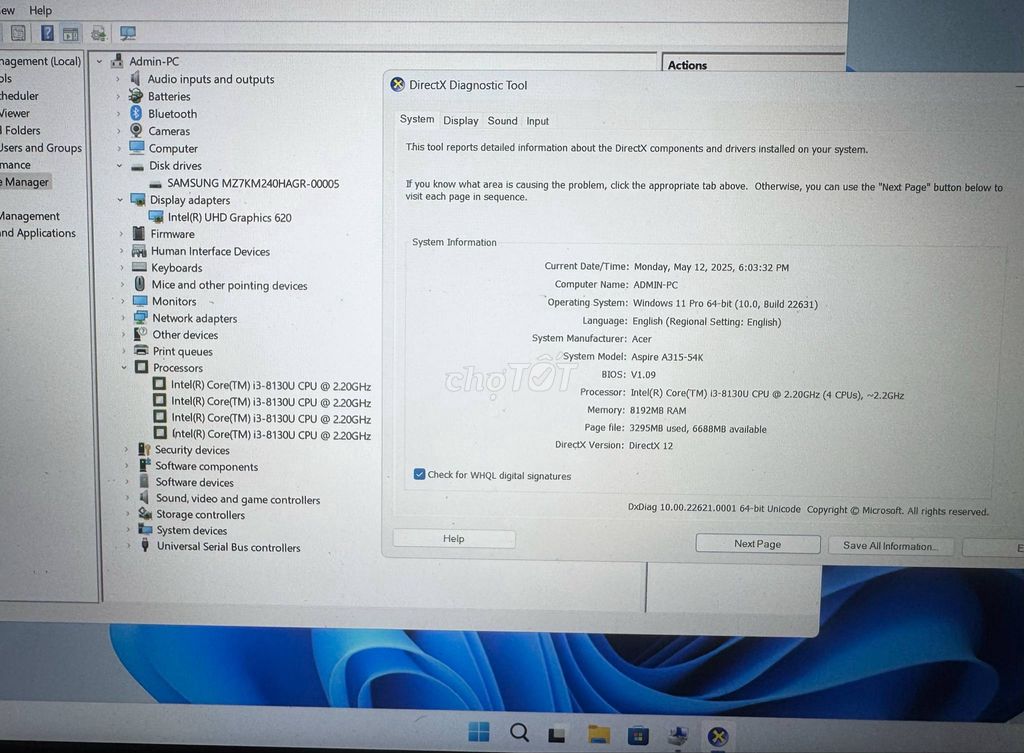Screen dimensions: 1024x753
Task: Click the Computer monitor icon in tree
Action: point(136,148)
